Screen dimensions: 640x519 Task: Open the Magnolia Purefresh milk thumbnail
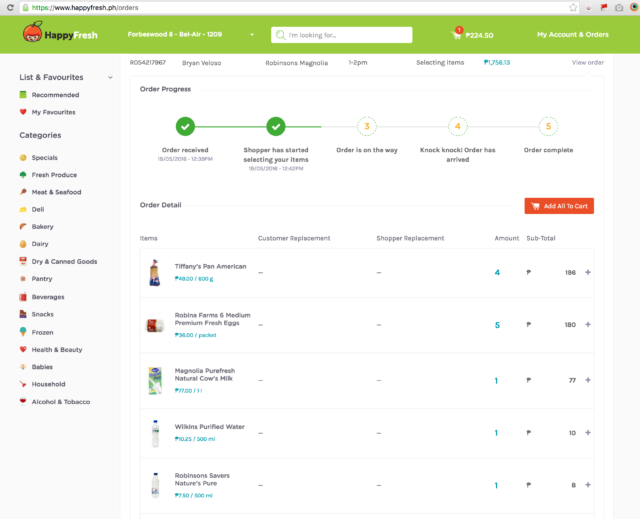coord(155,380)
